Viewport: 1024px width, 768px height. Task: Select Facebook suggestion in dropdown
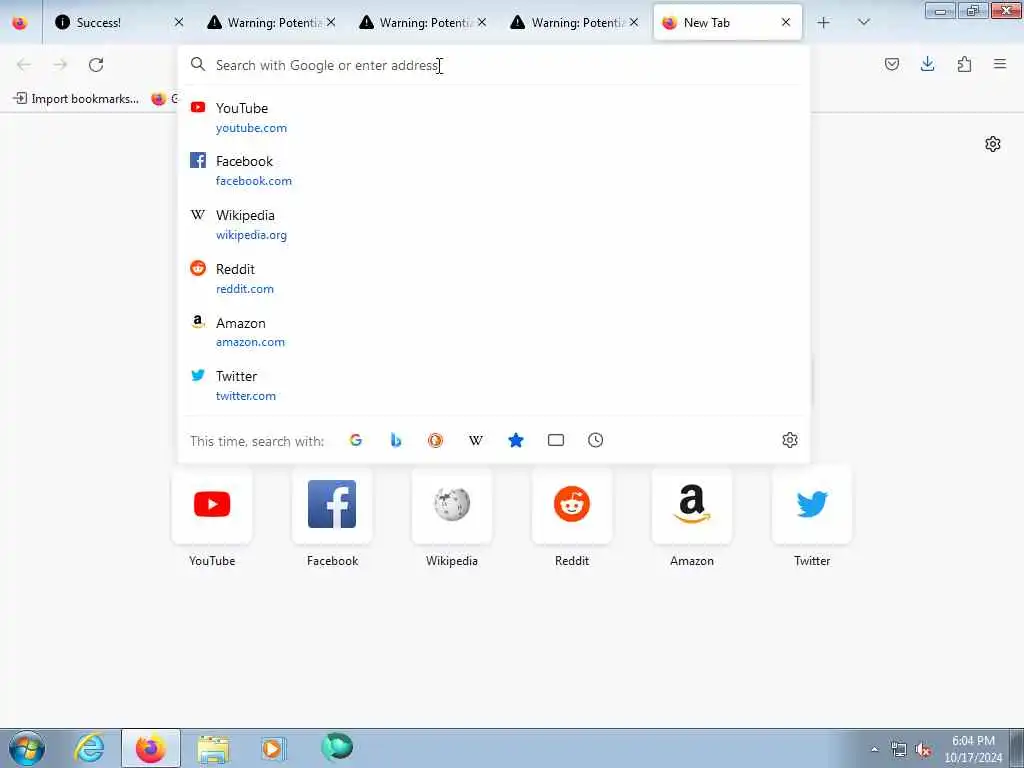(x=494, y=171)
